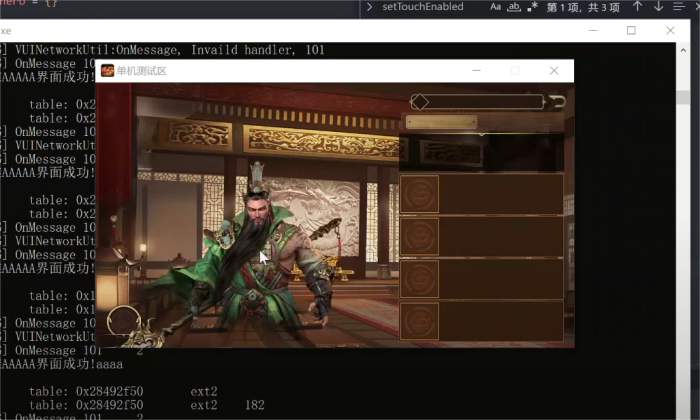Click the return arrow icon in game panel
Screen dimensions: 700x420
pyautogui.click(x=558, y=101)
